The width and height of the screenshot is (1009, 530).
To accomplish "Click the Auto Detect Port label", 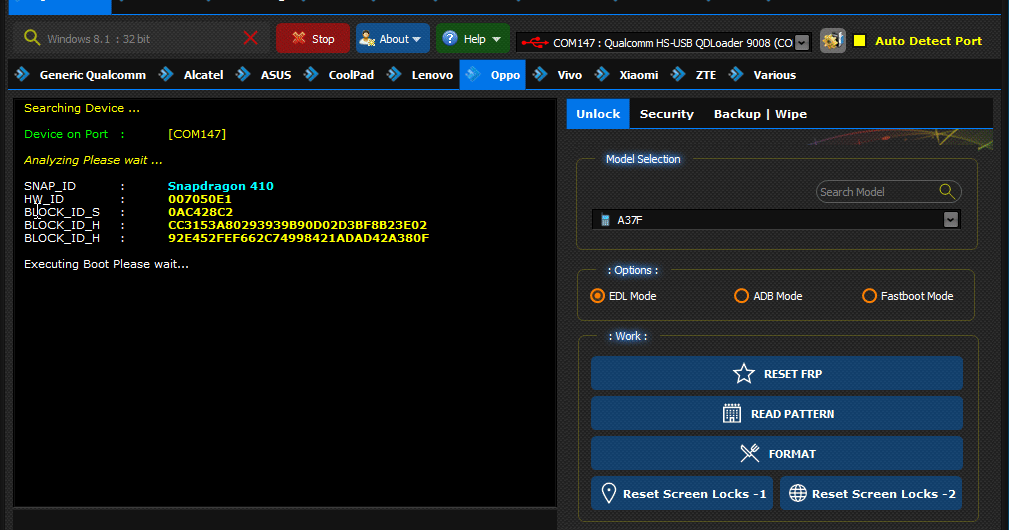I will click(x=928, y=41).
